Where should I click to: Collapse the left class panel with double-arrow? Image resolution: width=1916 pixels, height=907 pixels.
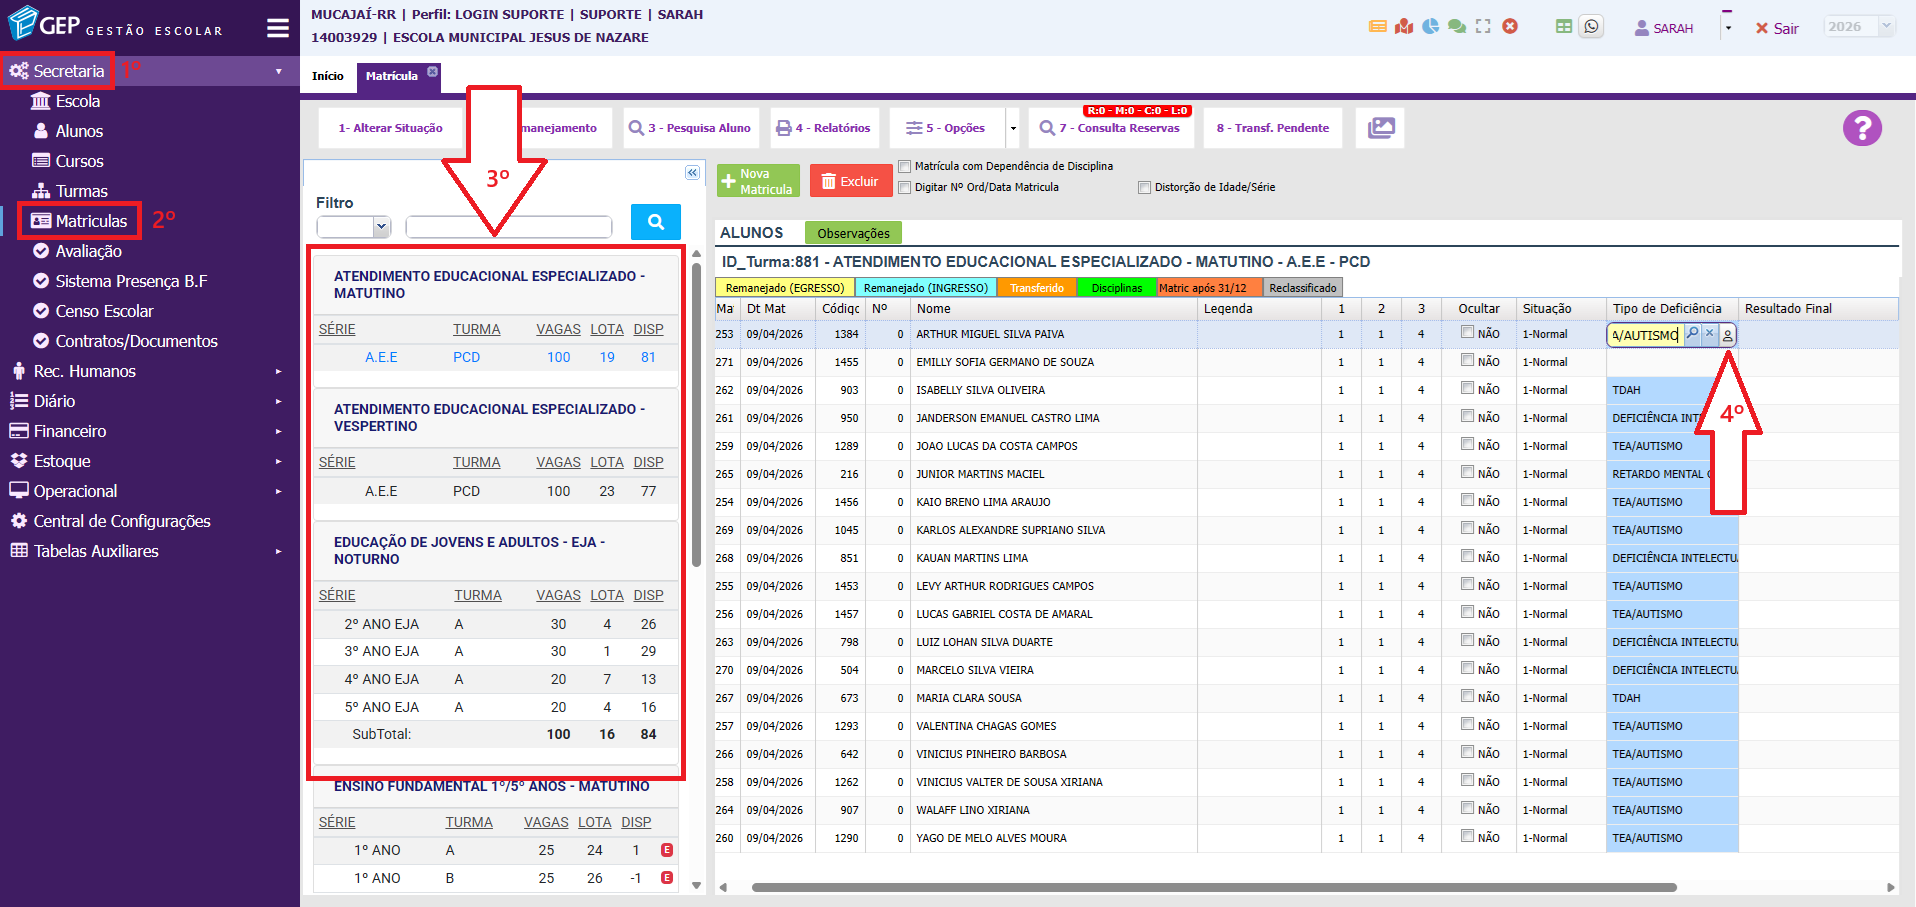(x=692, y=173)
